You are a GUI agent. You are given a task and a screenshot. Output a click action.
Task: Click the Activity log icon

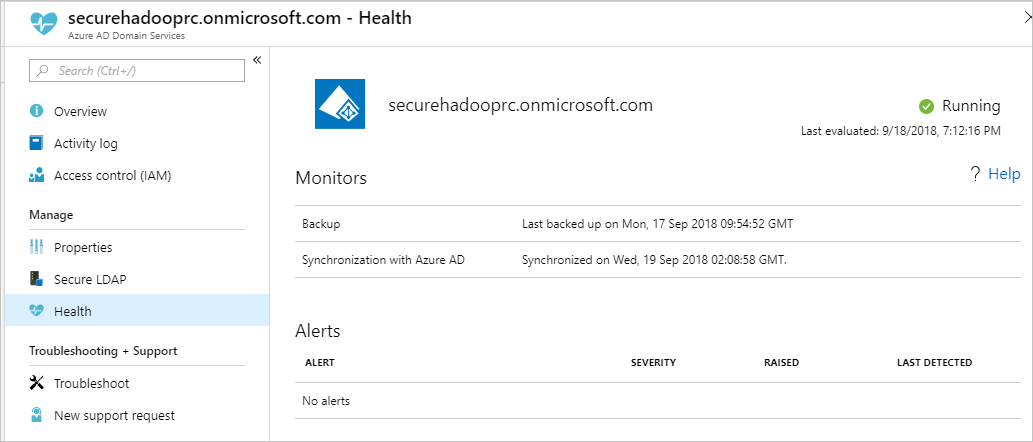pos(37,143)
